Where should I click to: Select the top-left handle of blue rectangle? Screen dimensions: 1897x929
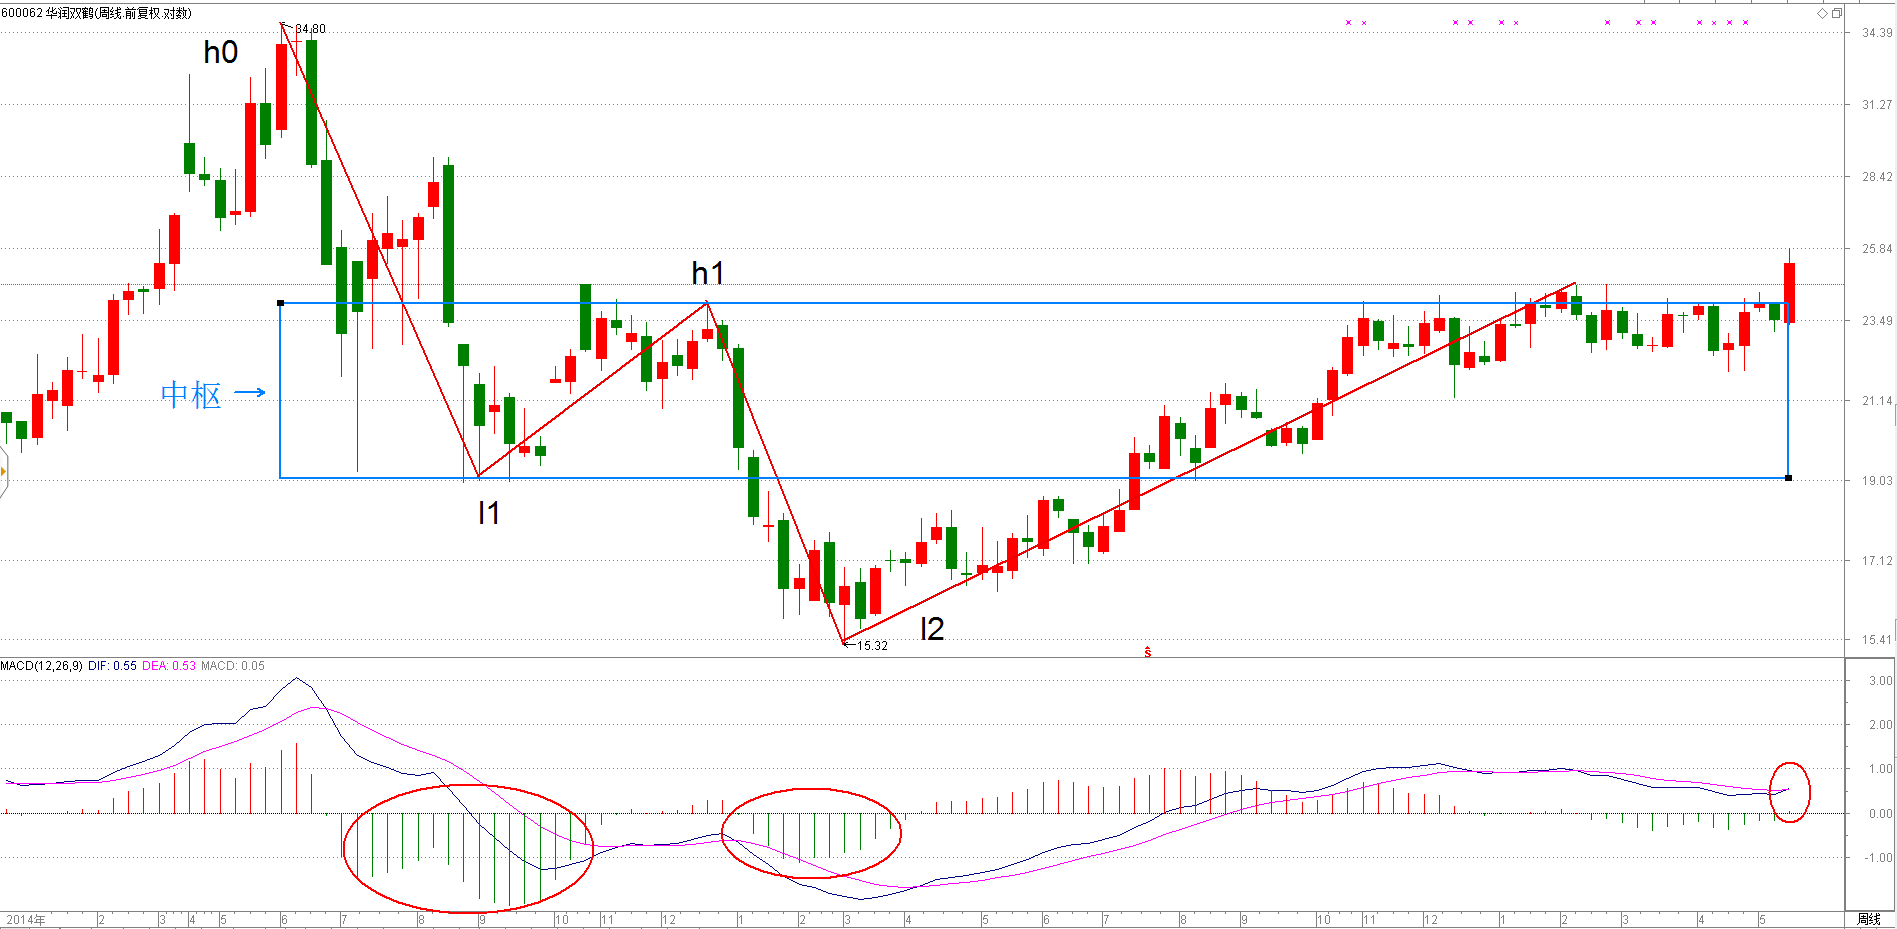point(280,302)
